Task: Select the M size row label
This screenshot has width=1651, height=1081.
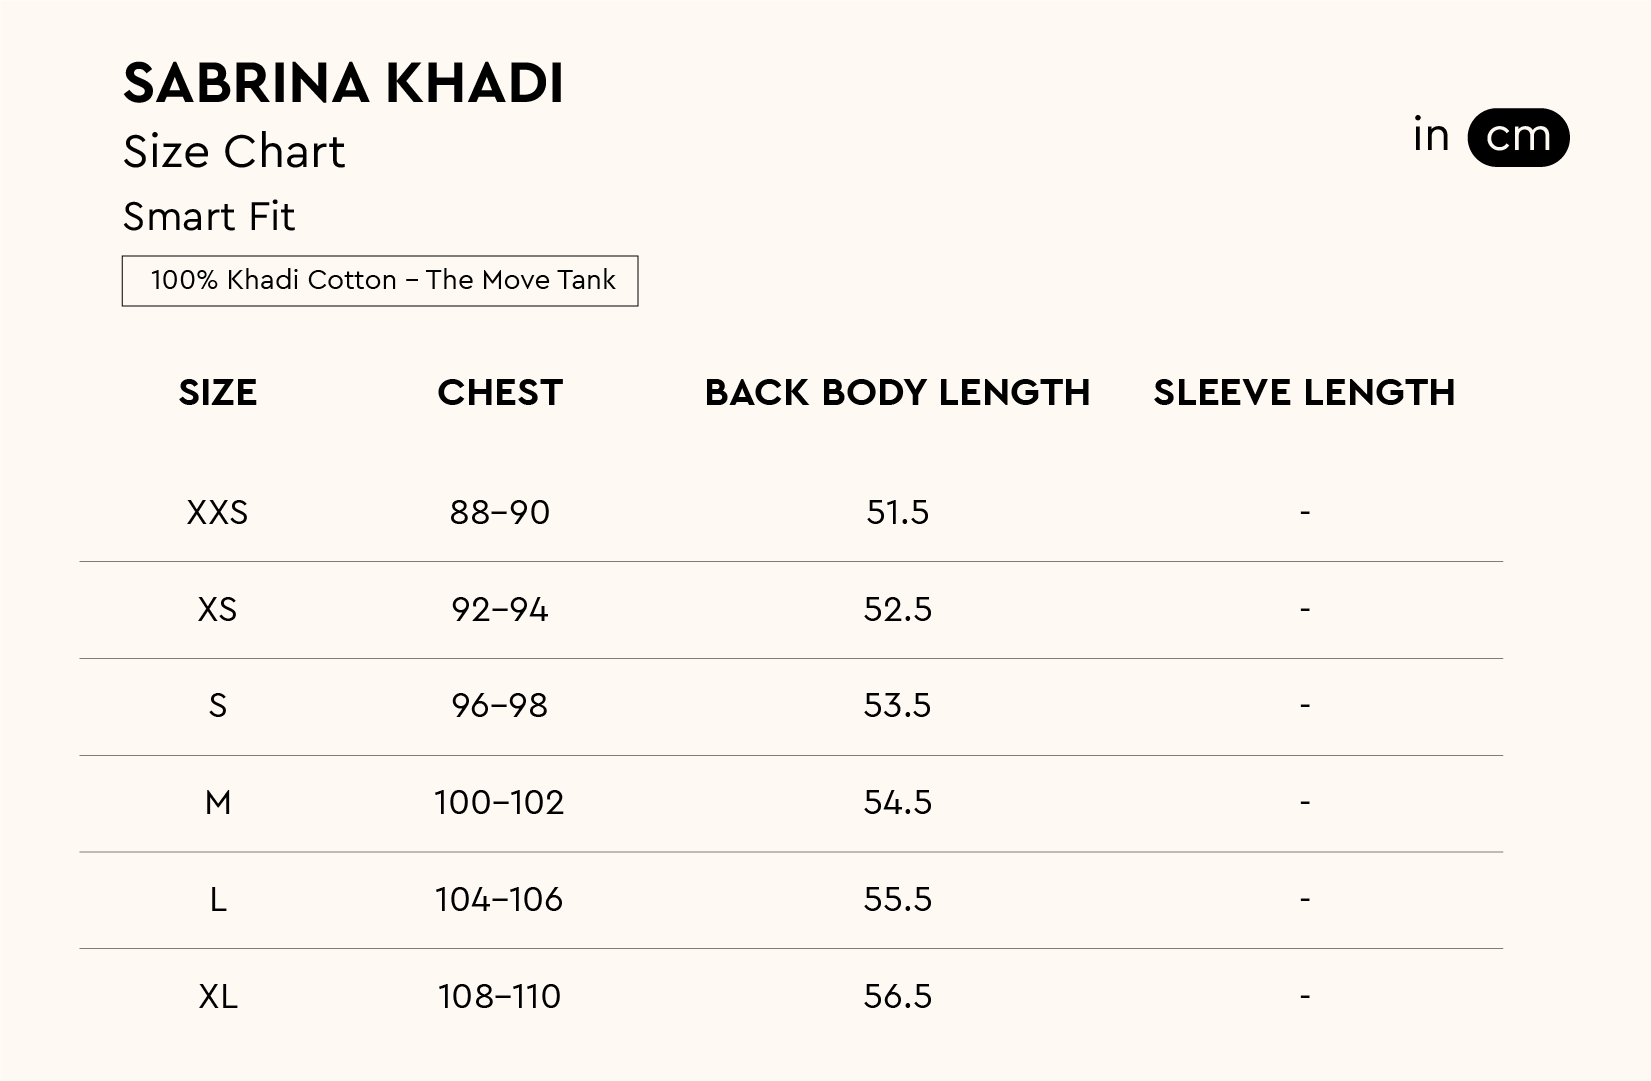Action: pos(217,803)
